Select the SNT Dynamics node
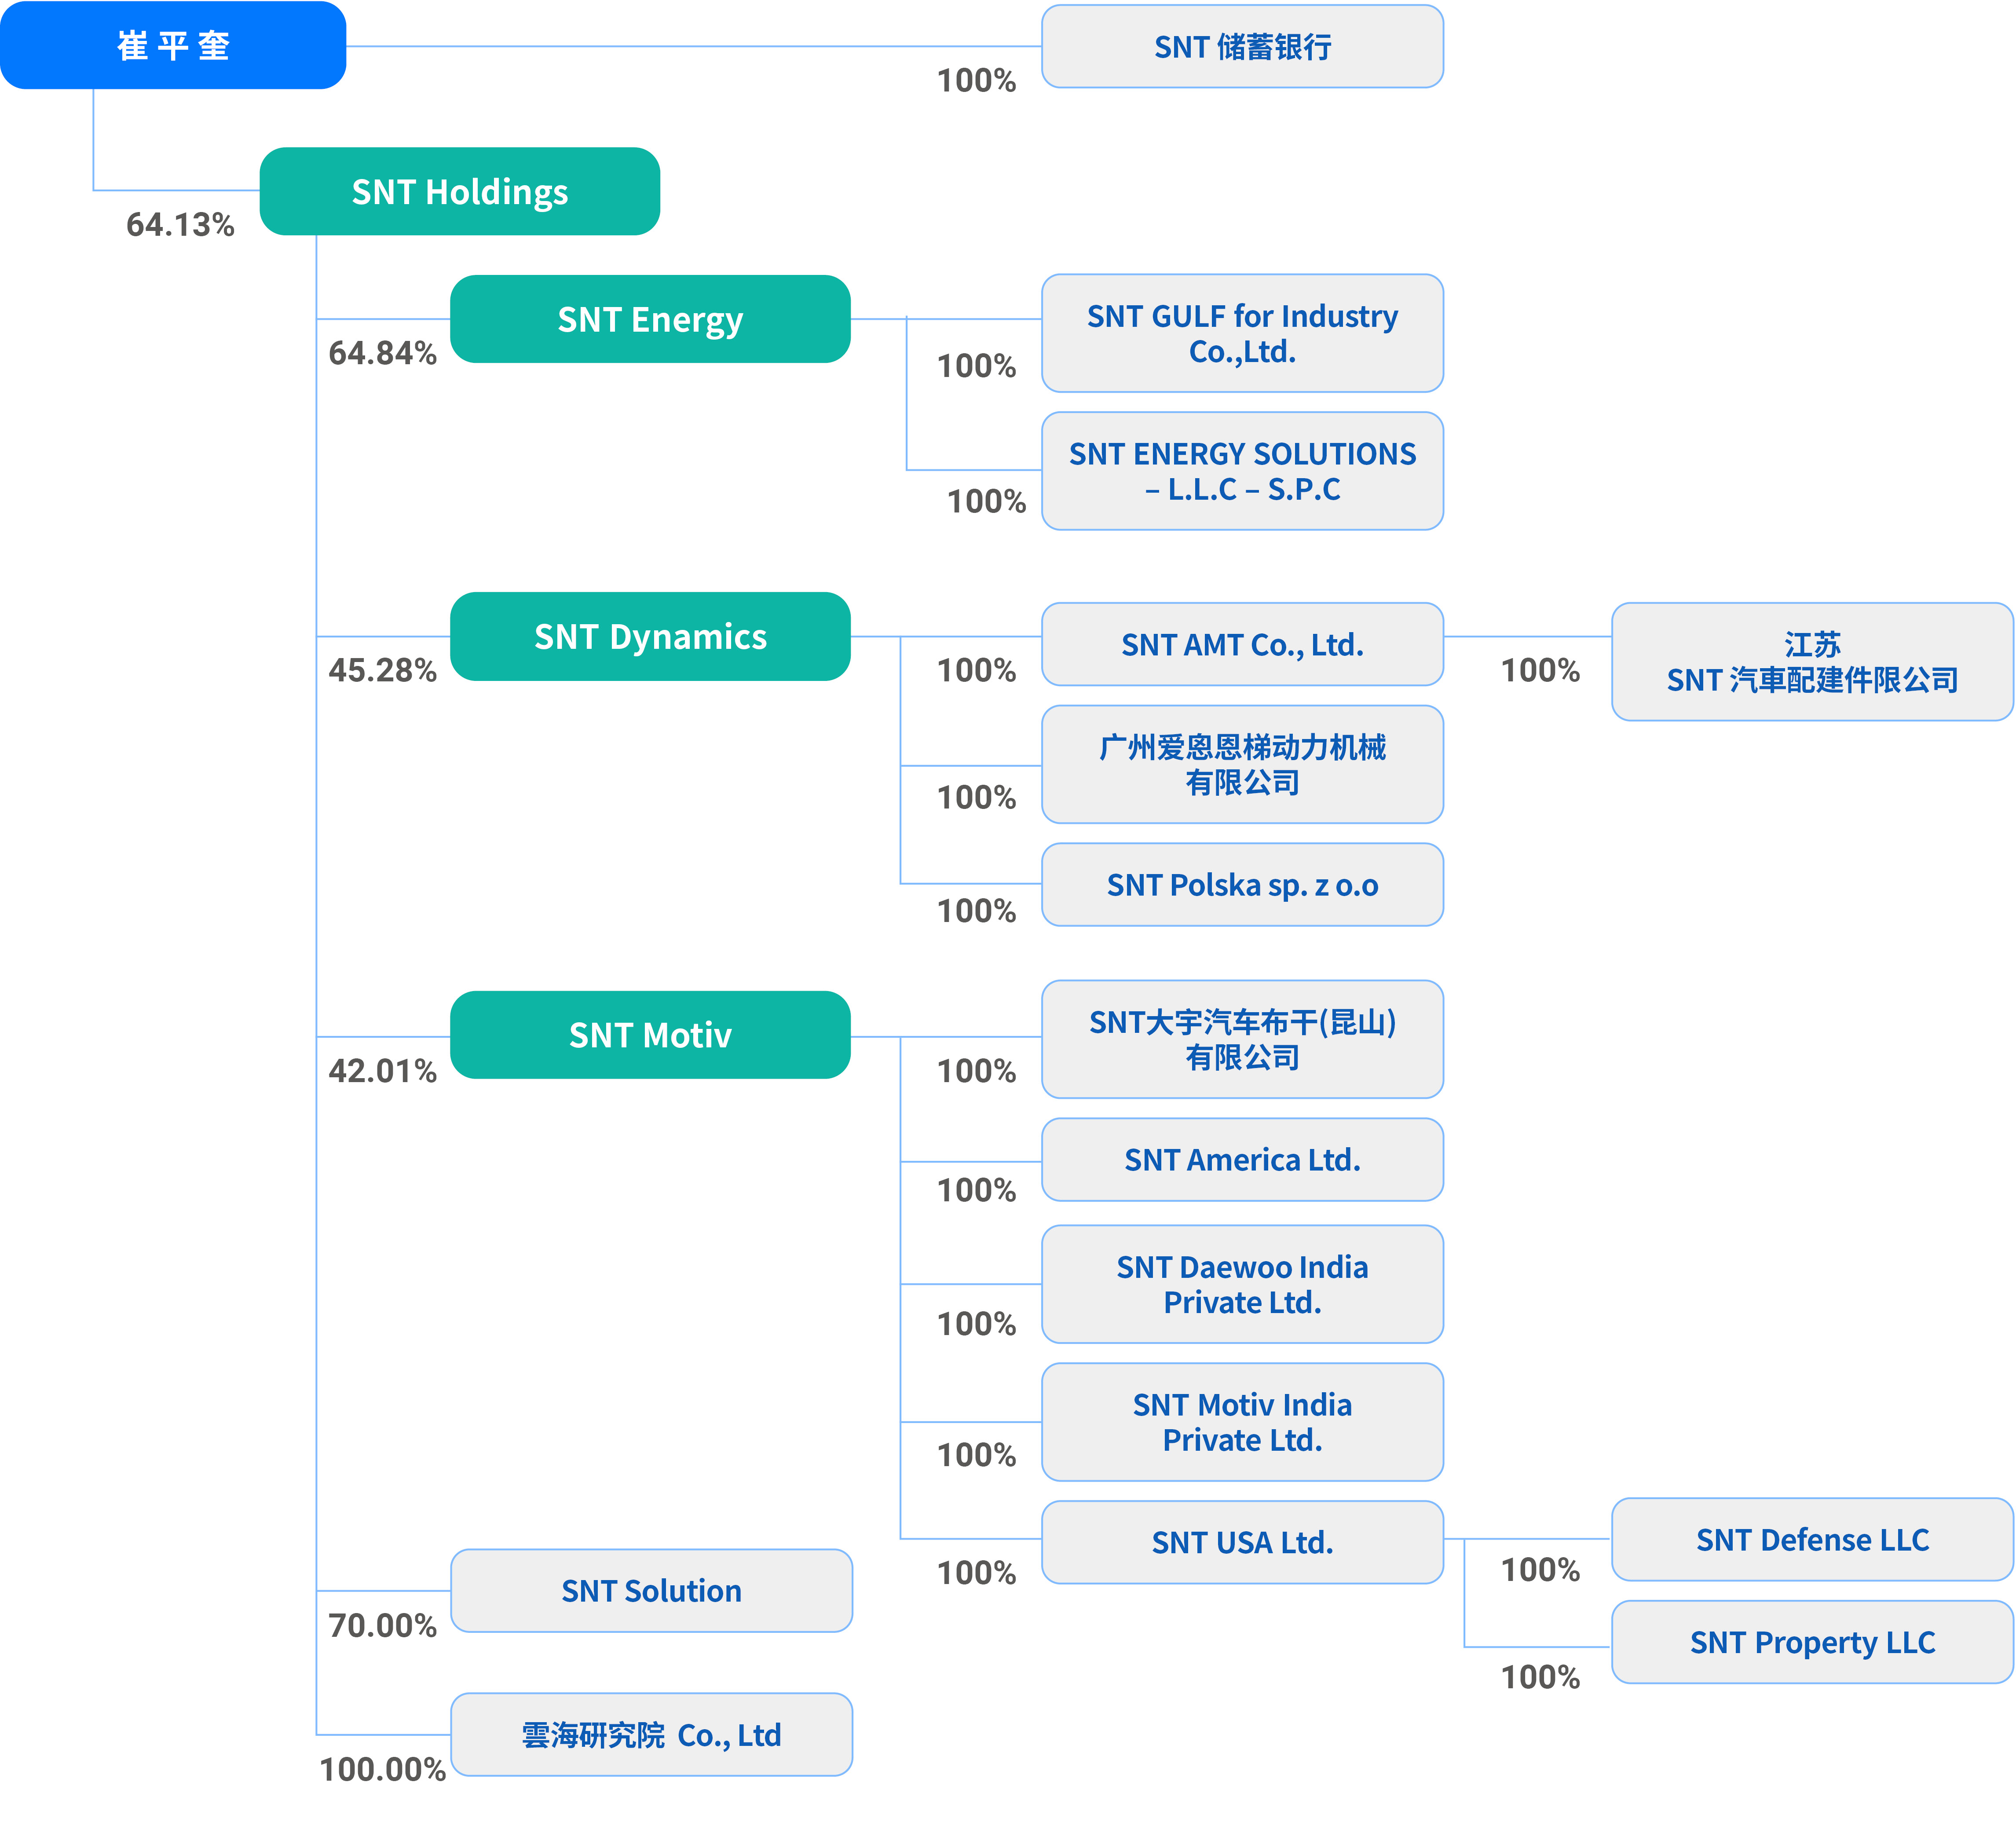Viewport: 2016px width, 1833px height. (x=650, y=636)
